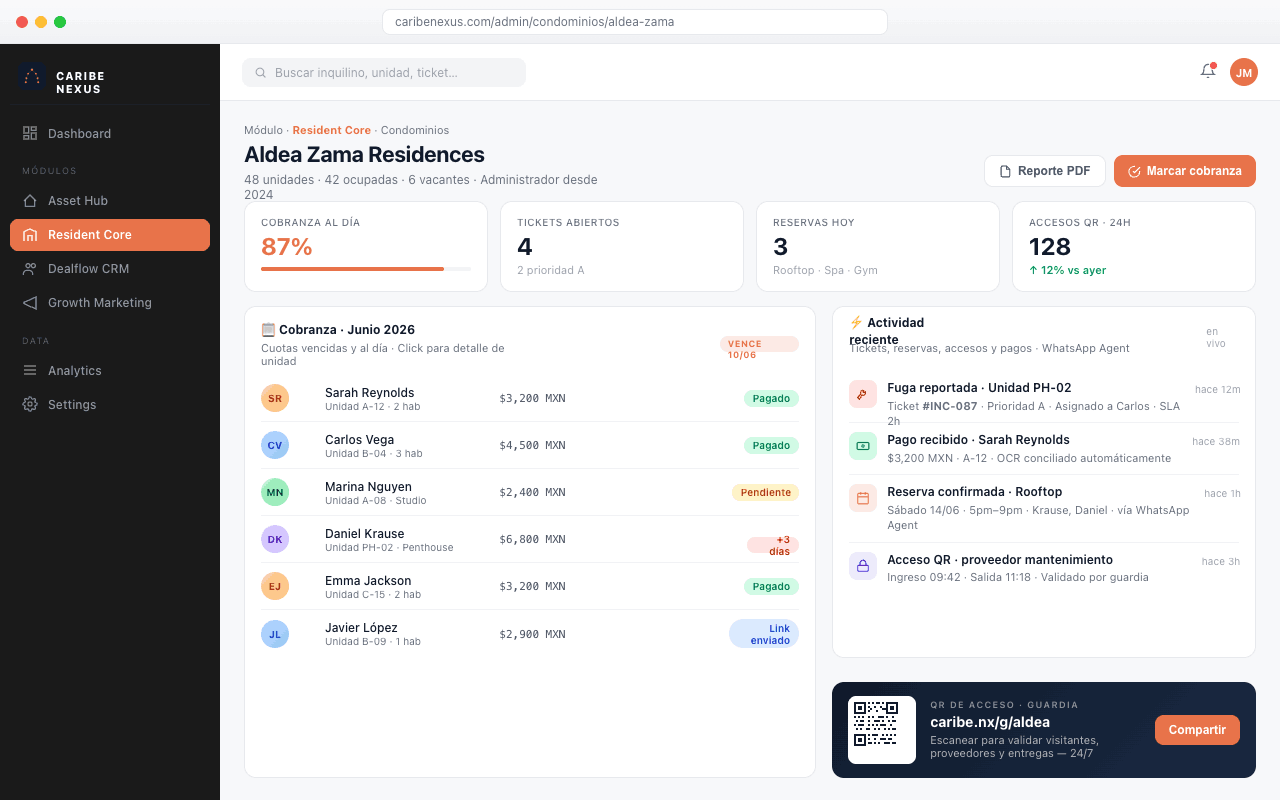Viewport: 1280px width, 800px height.
Task: Click the $2,400 MXN amount
Action: pos(532,492)
